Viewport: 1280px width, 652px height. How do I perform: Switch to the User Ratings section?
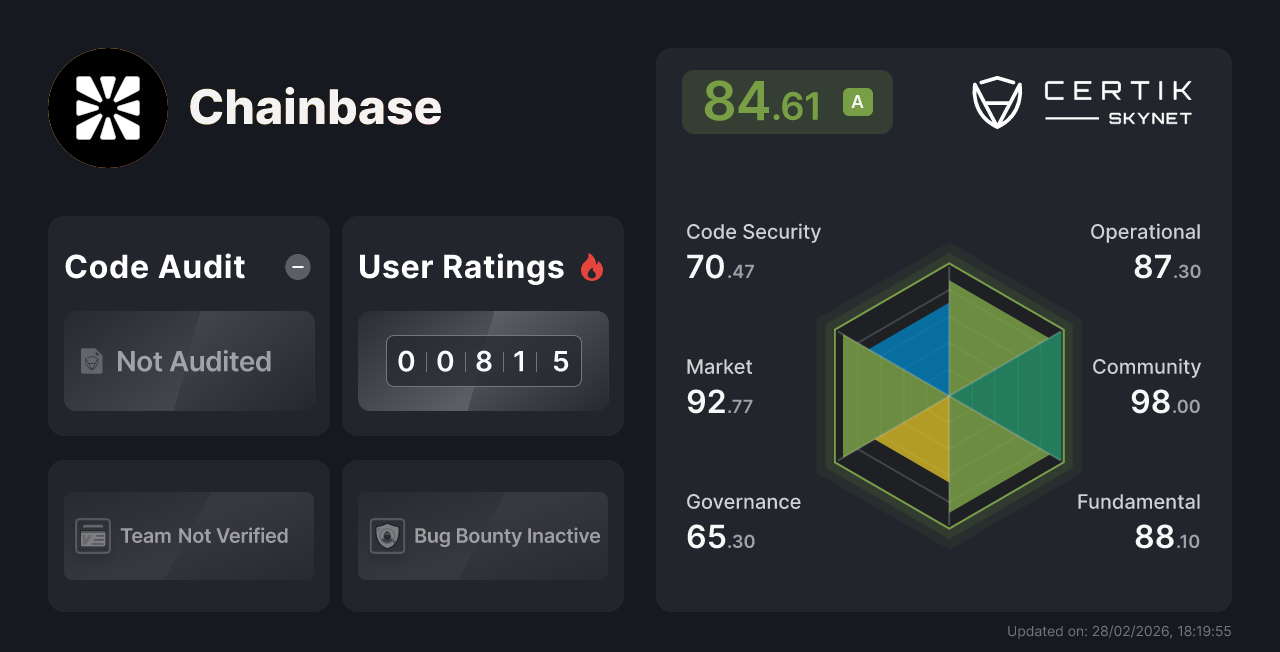pyautogui.click(x=461, y=267)
